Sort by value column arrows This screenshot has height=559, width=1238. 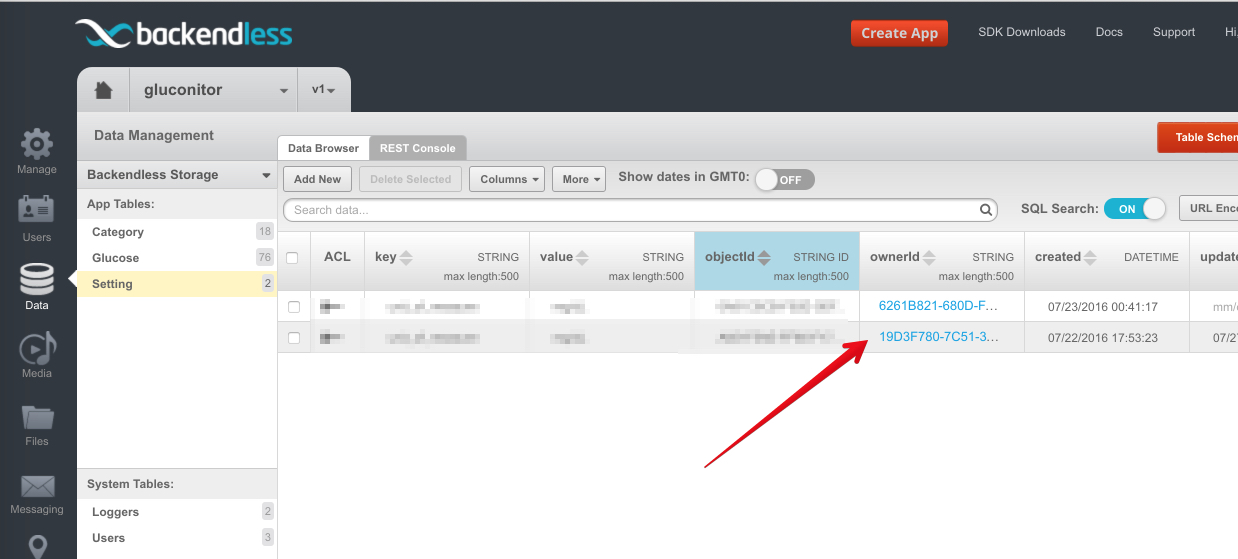[x=582, y=257]
